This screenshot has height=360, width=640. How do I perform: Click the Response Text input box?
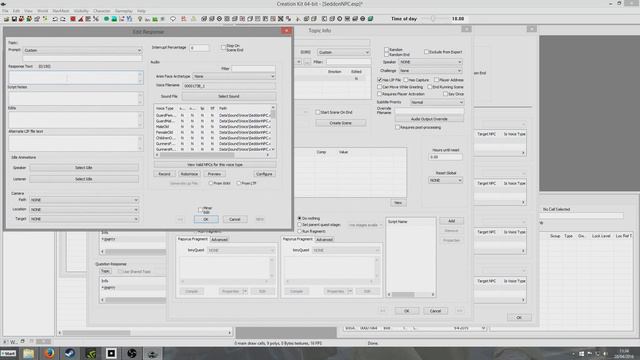[x=76, y=78]
